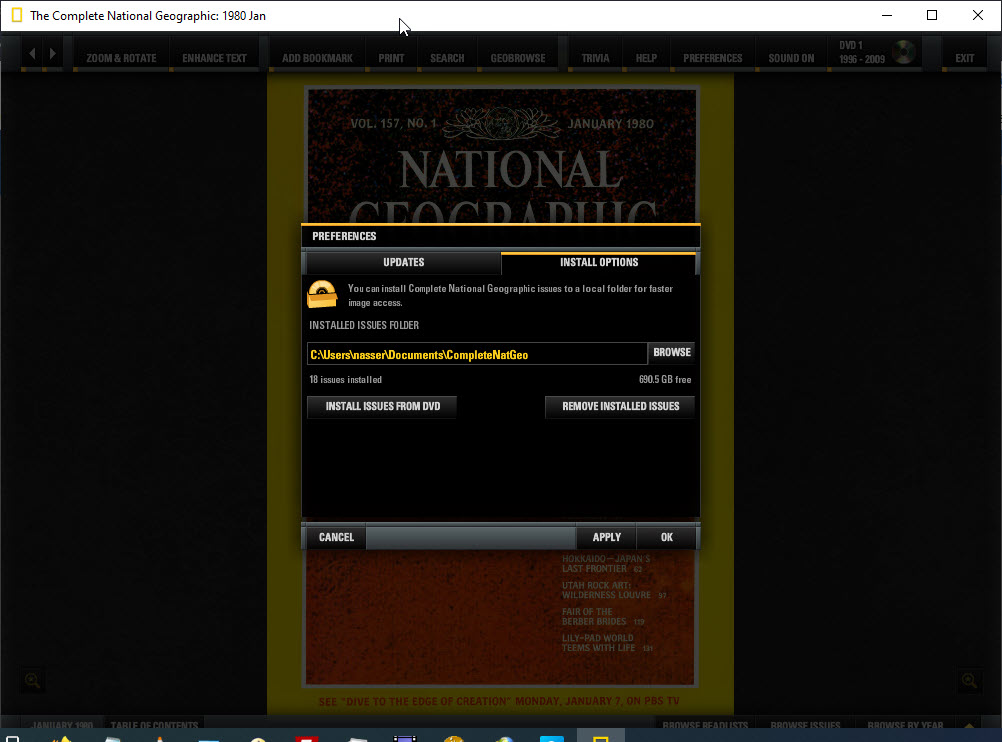
Task: Click Print in the toolbar
Action: pyautogui.click(x=391, y=58)
